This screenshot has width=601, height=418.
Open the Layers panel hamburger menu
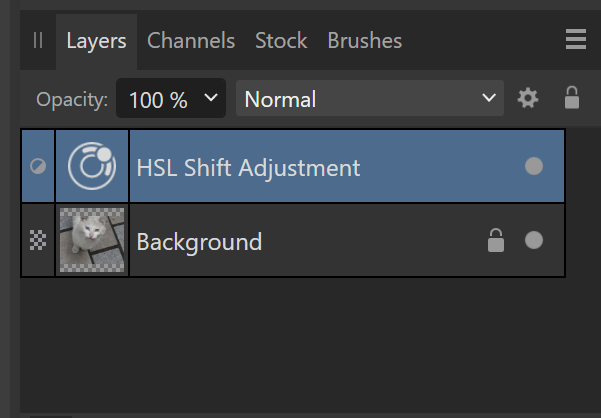tap(576, 40)
